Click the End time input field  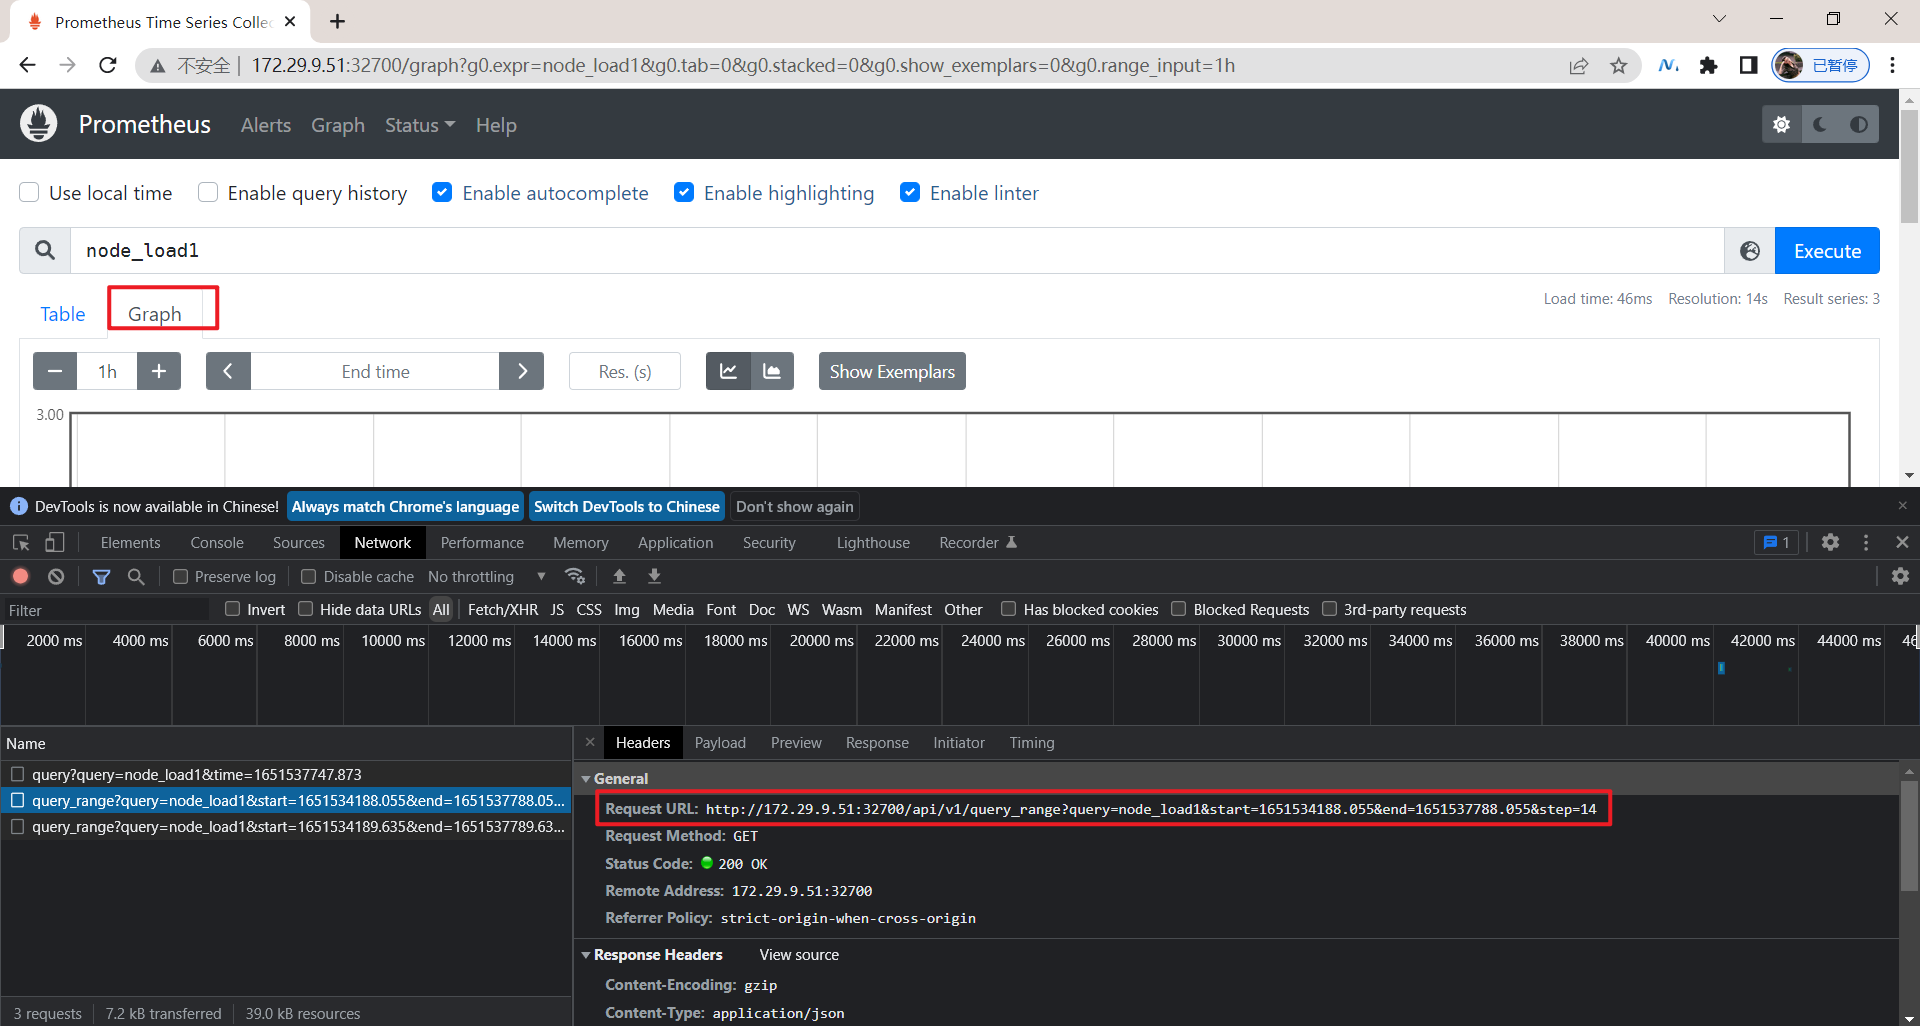375,371
